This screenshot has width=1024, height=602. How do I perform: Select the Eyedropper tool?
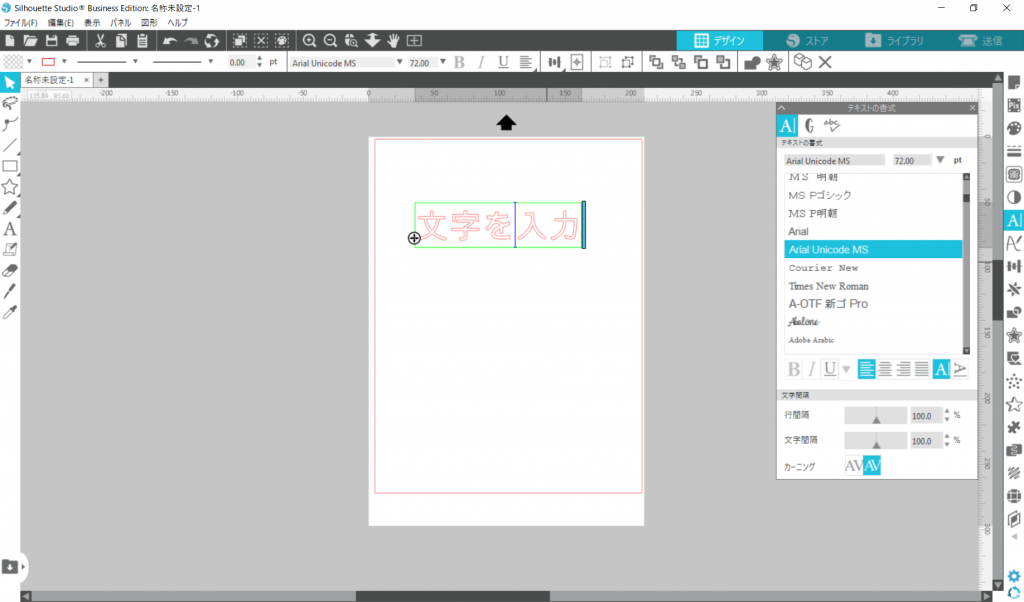[x=10, y=312]
